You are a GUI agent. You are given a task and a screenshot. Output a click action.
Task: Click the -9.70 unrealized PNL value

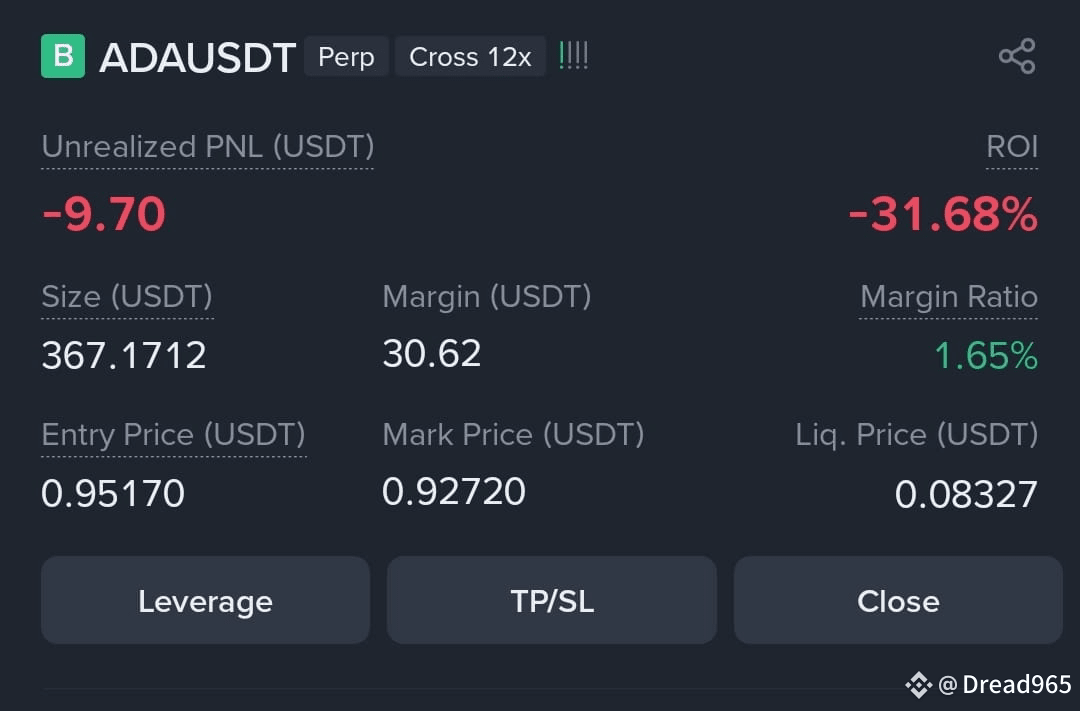click(104, 214)
